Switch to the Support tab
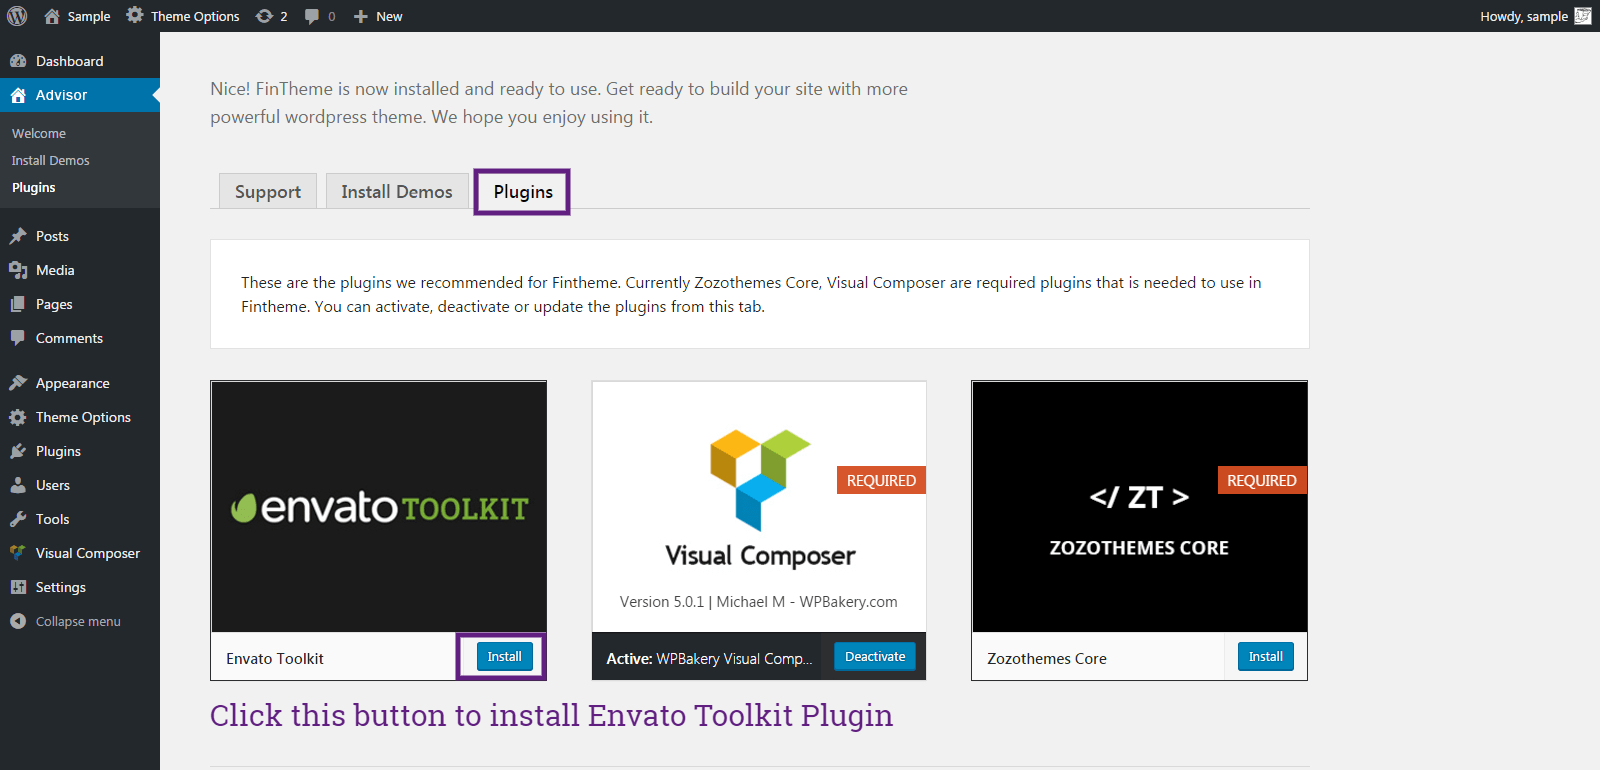The image size is (1600, 770). click(268, 191)
